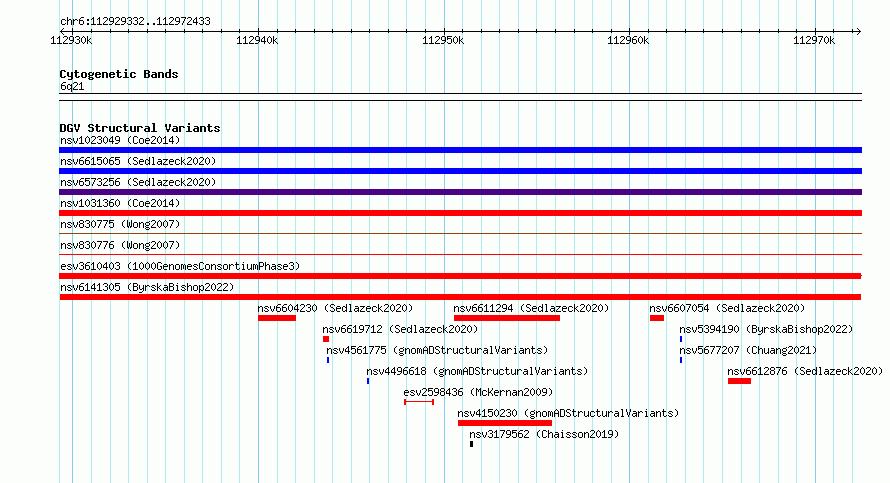Click the nsv6141305 (ByrskaBishop2022) red bar
The image size is (890, 483).
click(460, 297)
